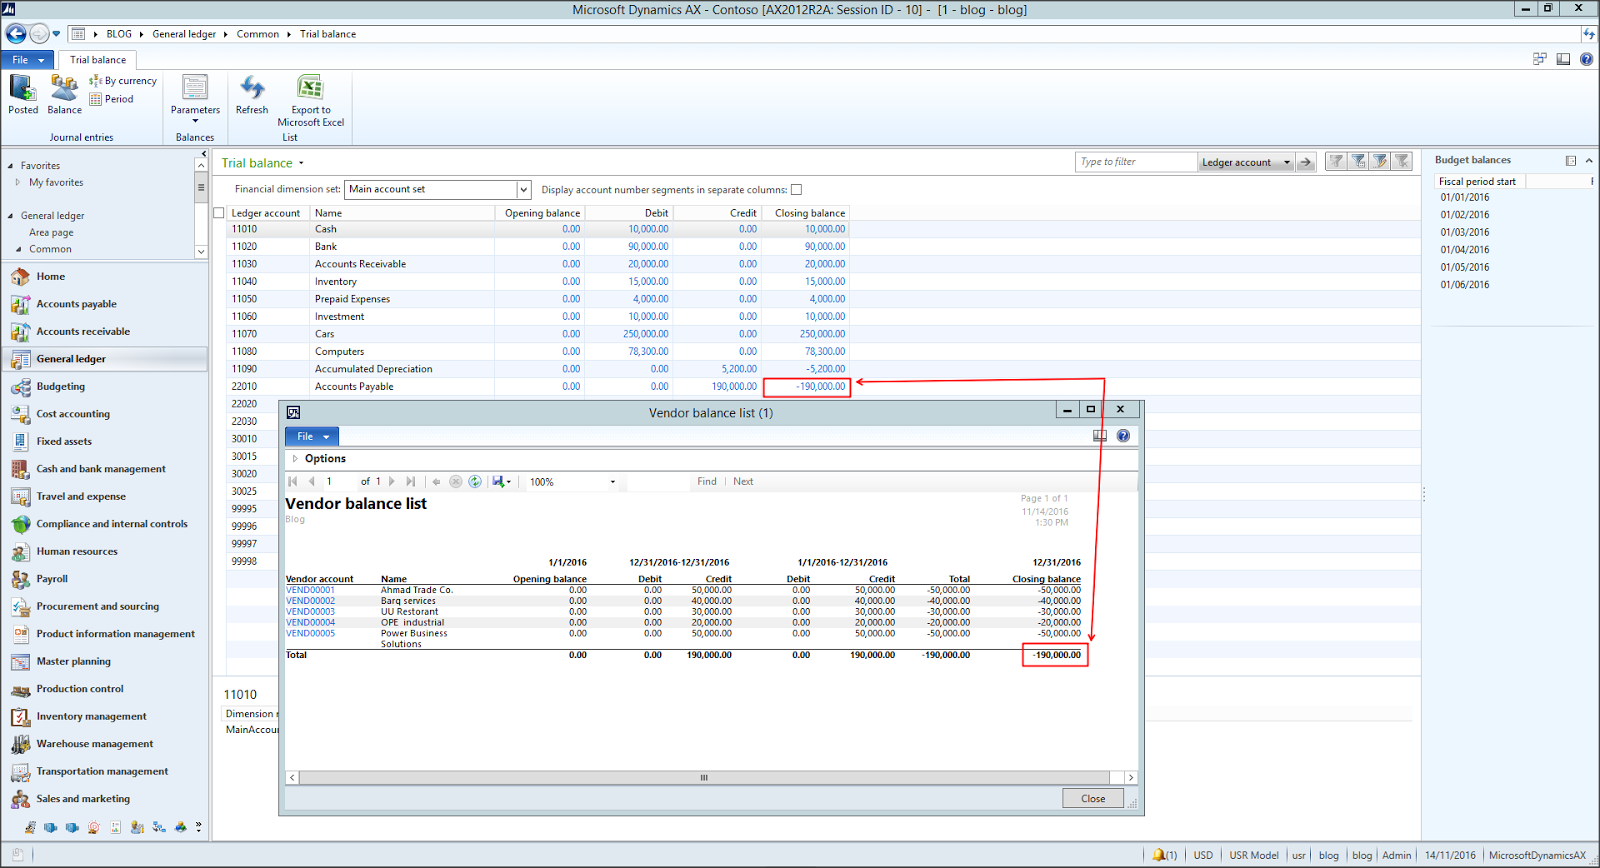Open Trial balance title dropdown arrow
This screenshot has width=1600, height=868.
click(x=301, y=163)
